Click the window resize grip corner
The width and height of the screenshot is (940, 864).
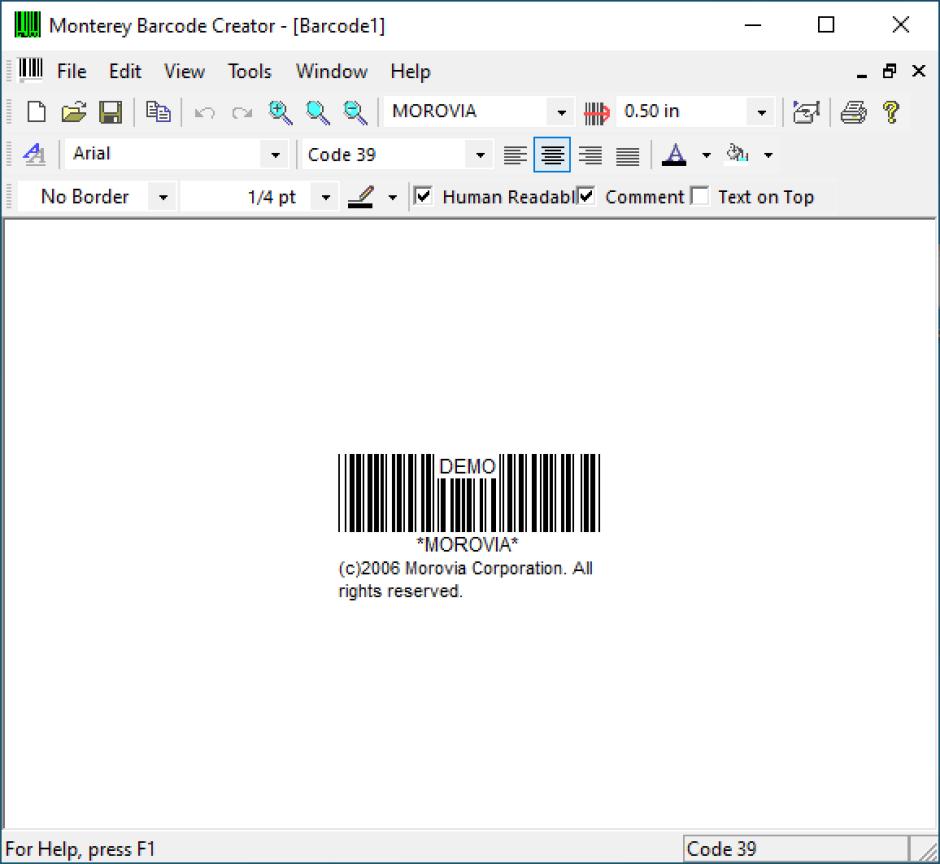click(x=926, y=850)
